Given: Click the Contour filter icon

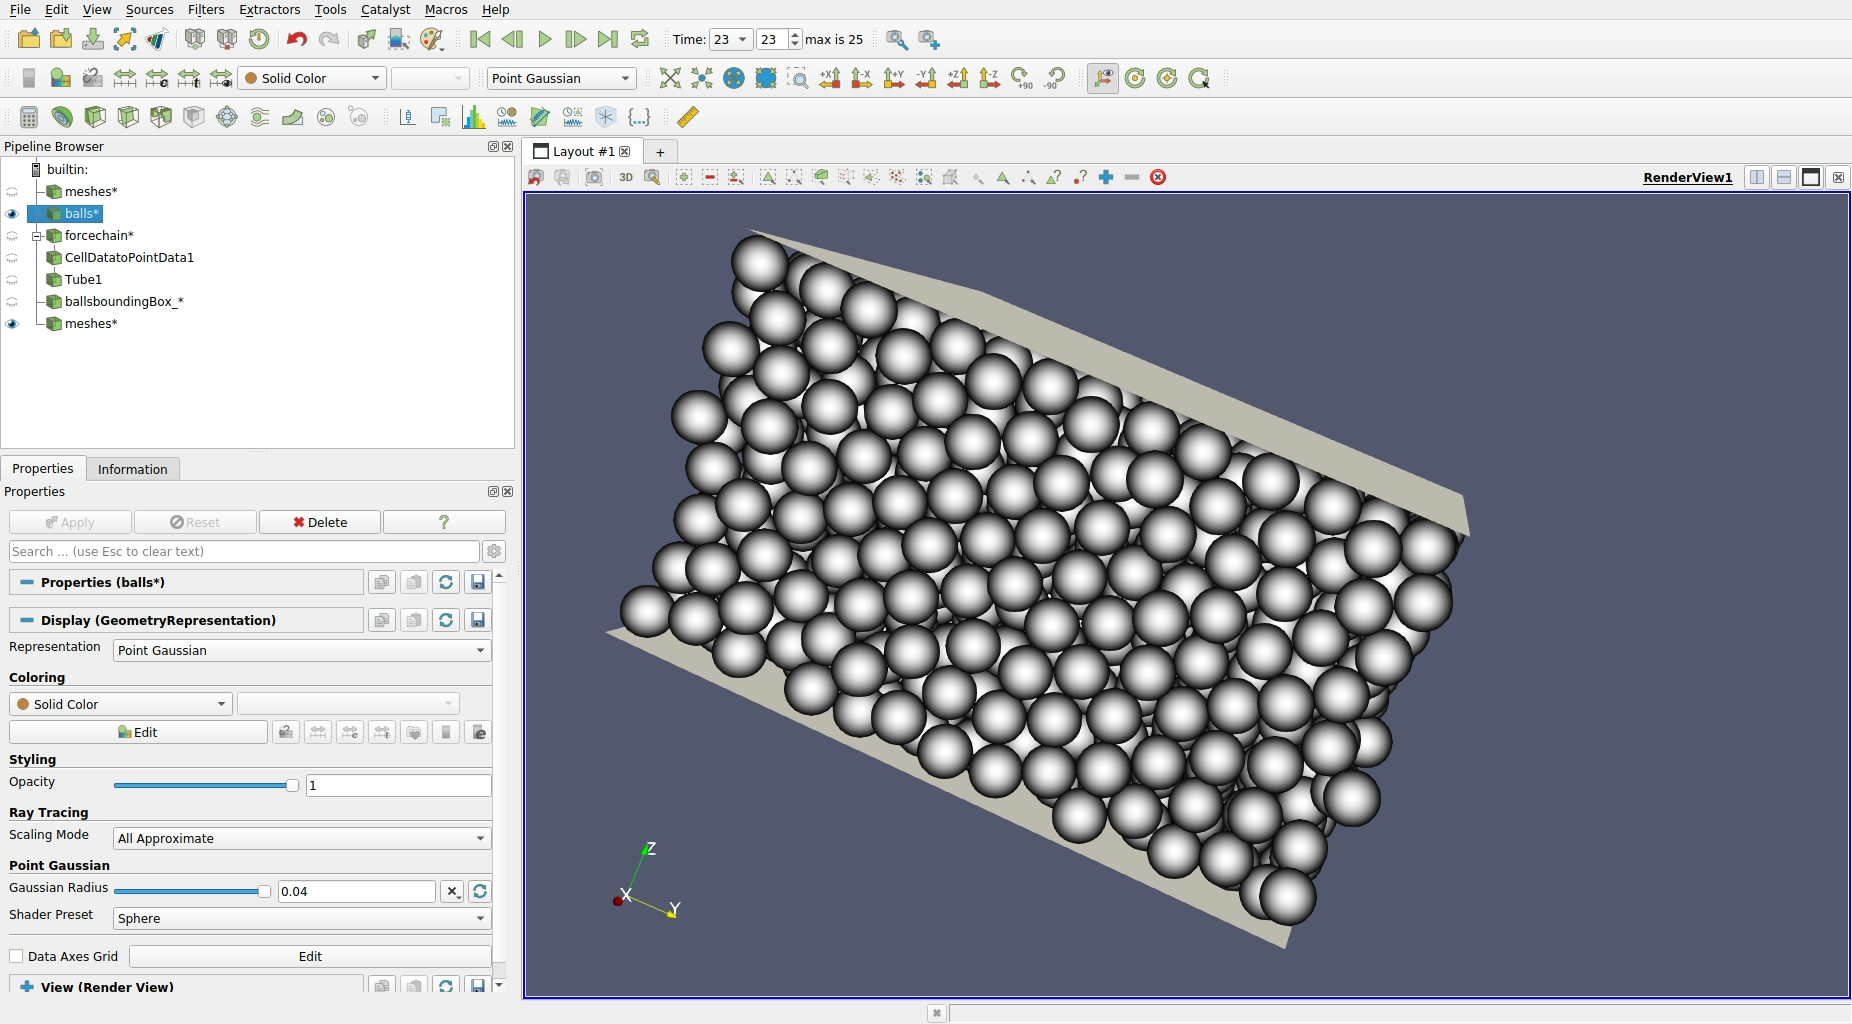Looking at the screenshot, I should tap(62, 117).
